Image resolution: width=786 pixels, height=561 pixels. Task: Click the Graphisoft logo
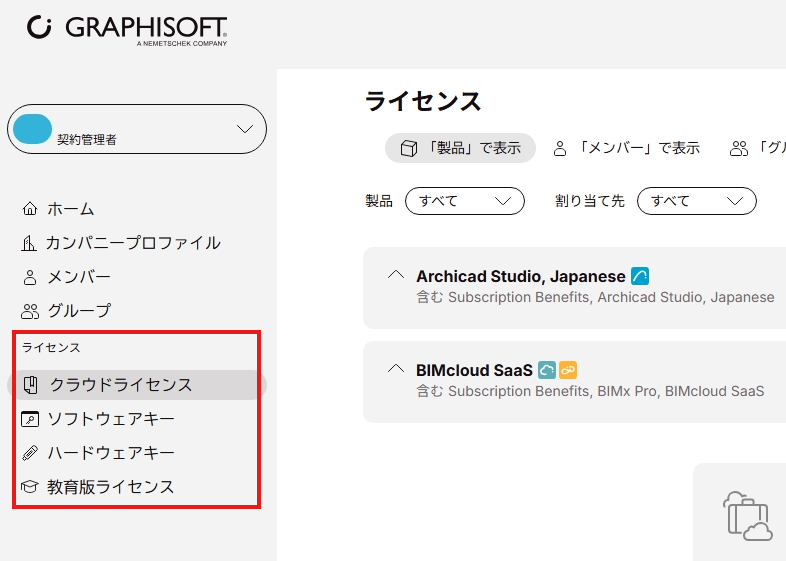[x=127, y=31]
